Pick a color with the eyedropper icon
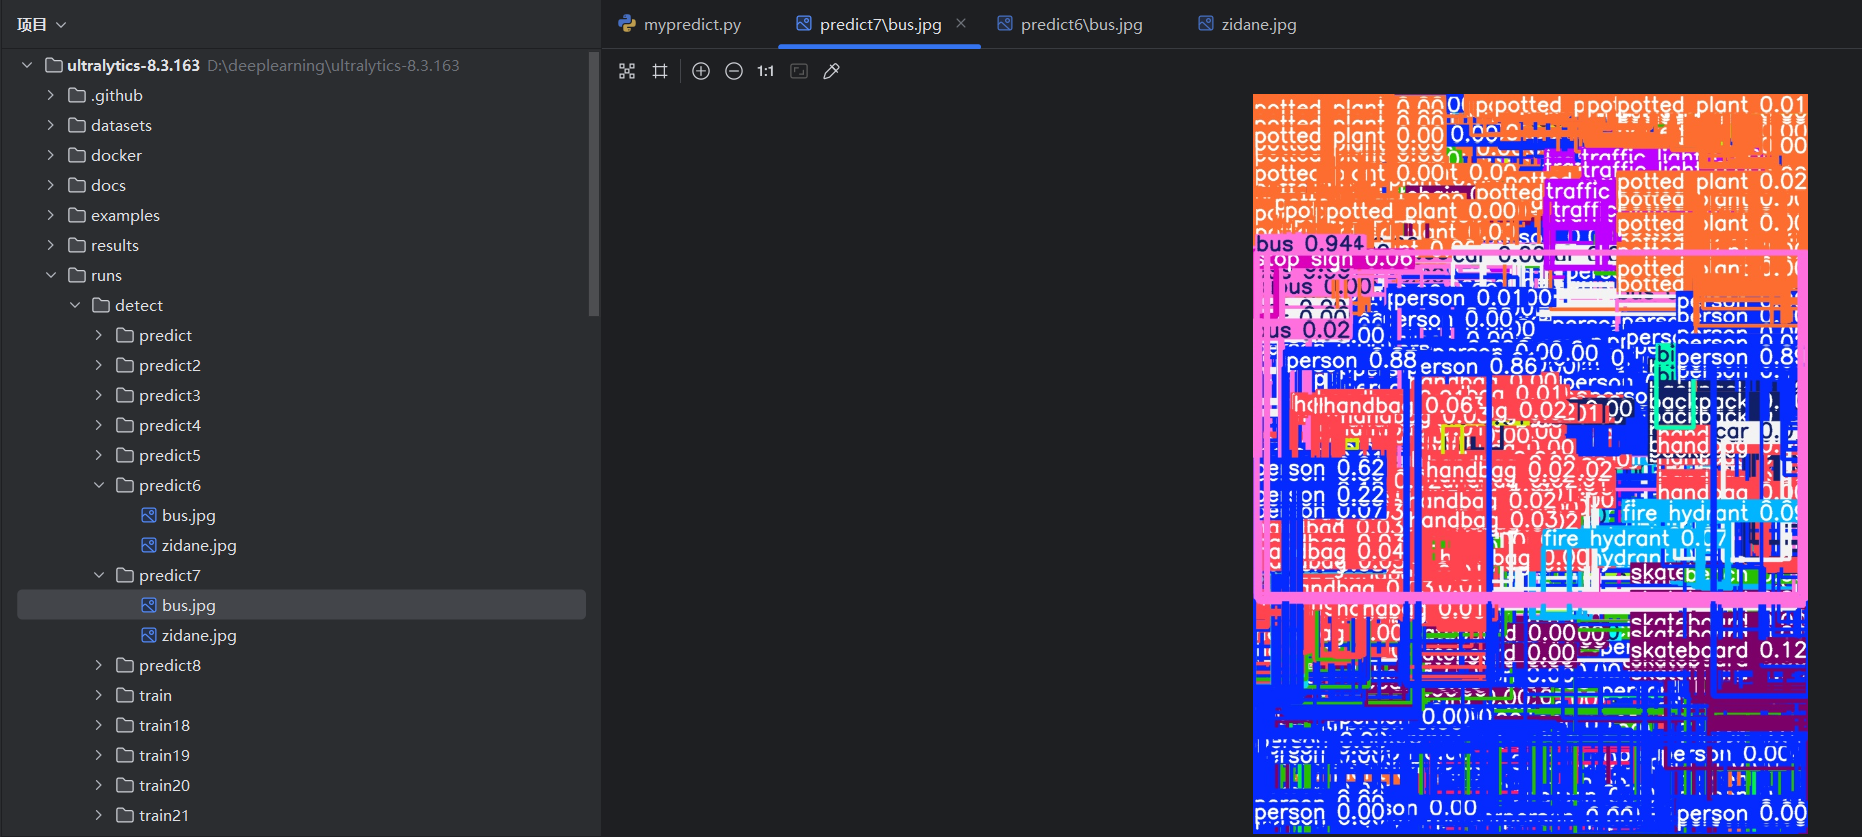 (831, 71)
